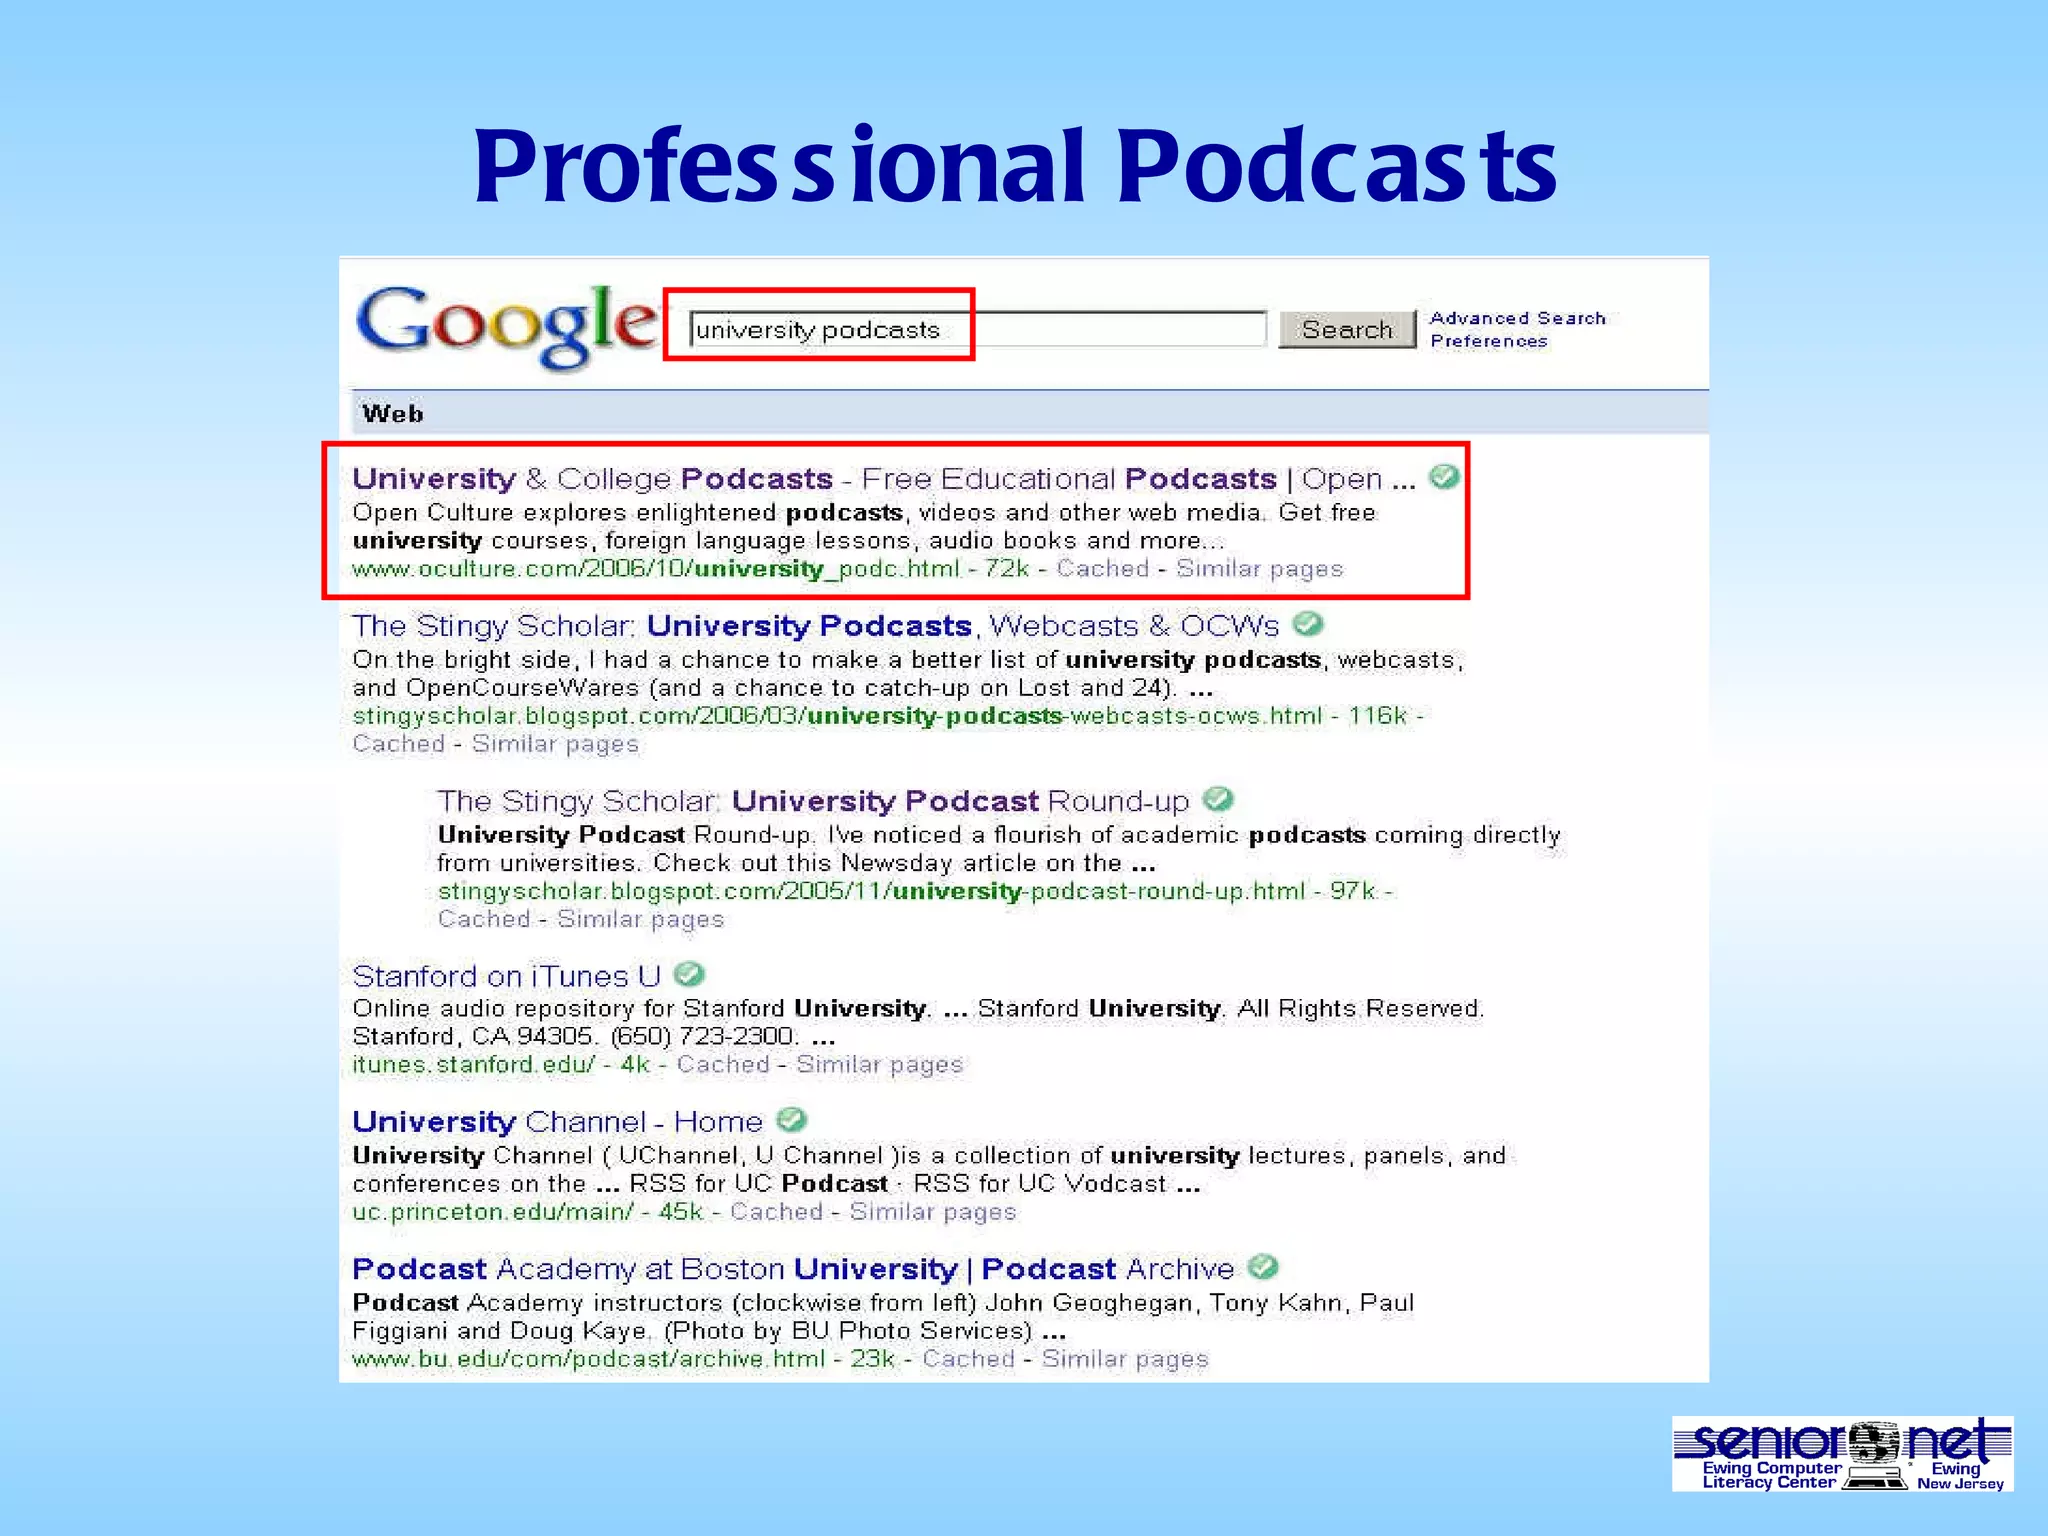Open Stanford on iTunes U result
The height and width of the screenshot is (1536, 2048).
click(x=506, y=976)
